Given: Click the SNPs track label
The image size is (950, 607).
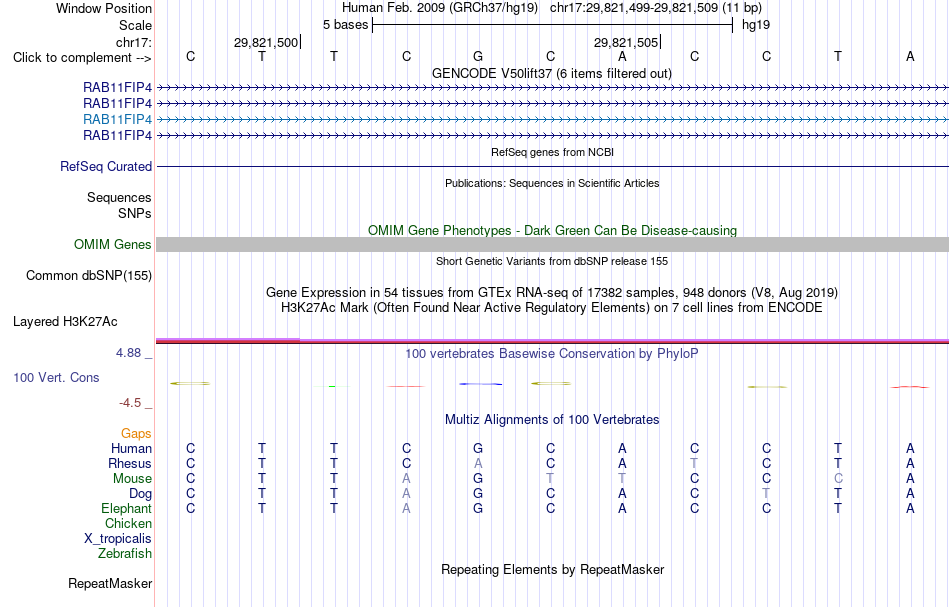Looking at the screenshot, I should pyautogui.click(x=135, y=213).
